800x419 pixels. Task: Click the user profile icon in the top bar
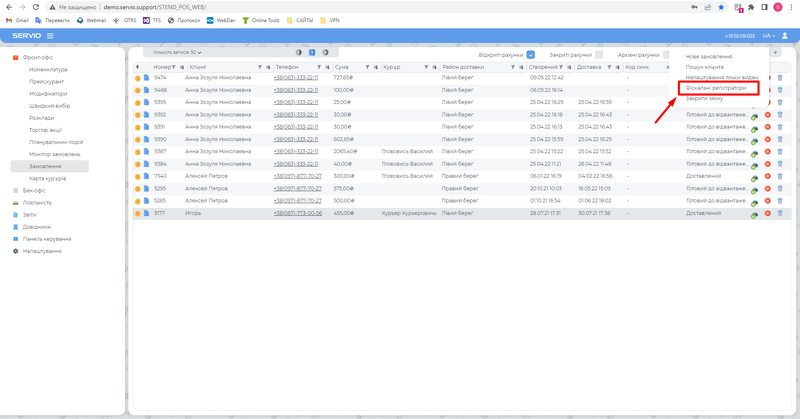coord(785,36)
